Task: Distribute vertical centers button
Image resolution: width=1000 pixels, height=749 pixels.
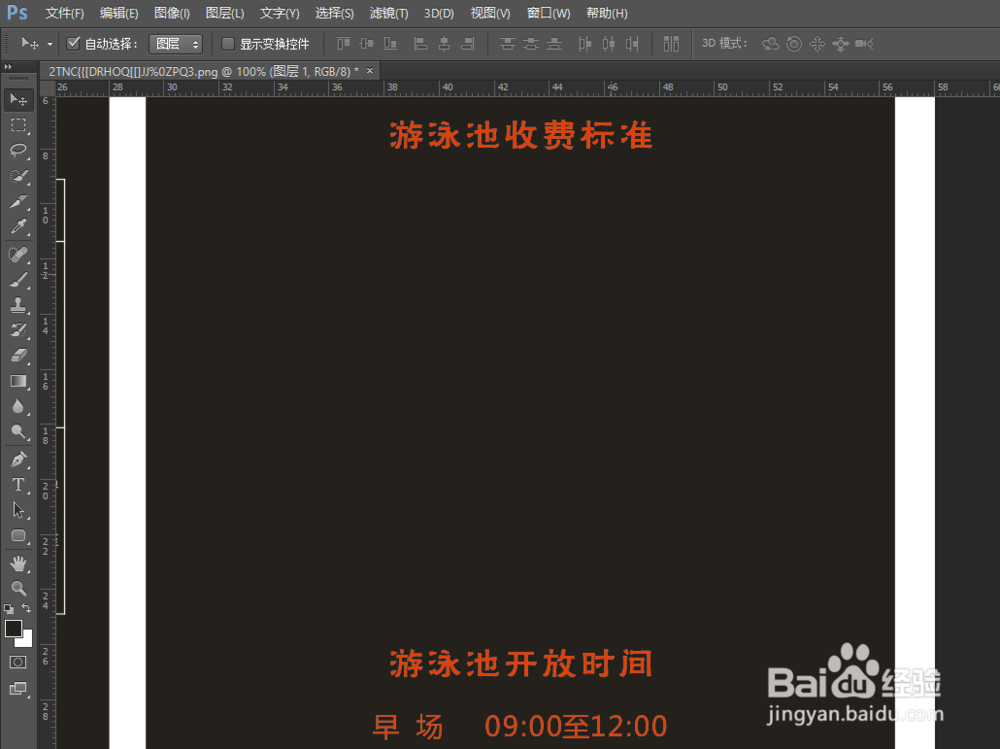Action: (x=531, y=43)
